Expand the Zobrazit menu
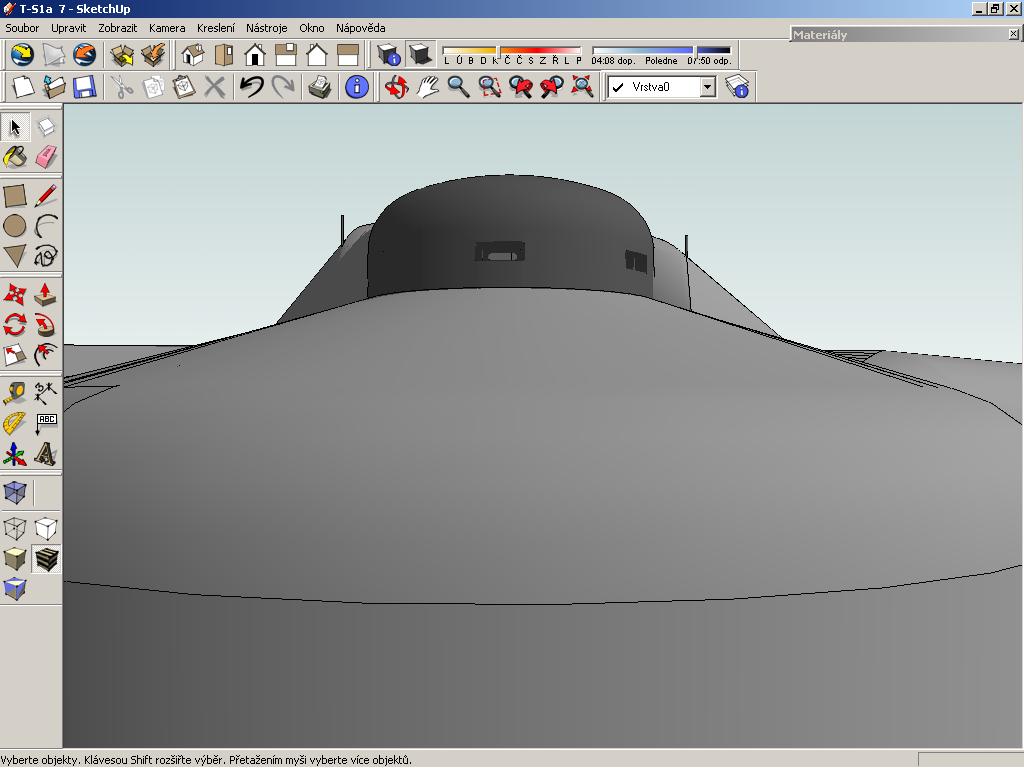Viewport: 1024px width, 768px height. click(x=118, y=28)
